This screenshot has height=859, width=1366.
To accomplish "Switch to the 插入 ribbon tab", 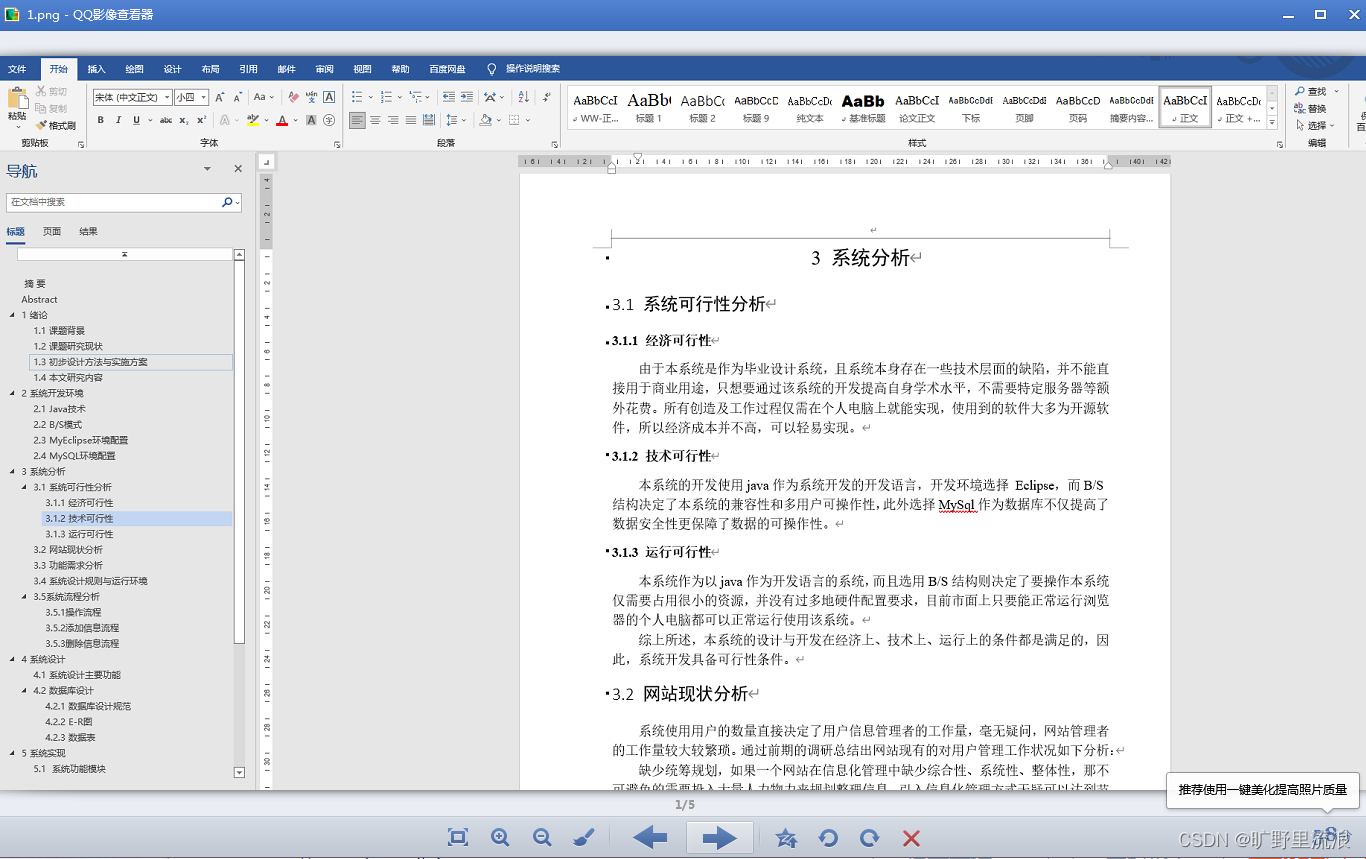I will (x=96, y=68).
